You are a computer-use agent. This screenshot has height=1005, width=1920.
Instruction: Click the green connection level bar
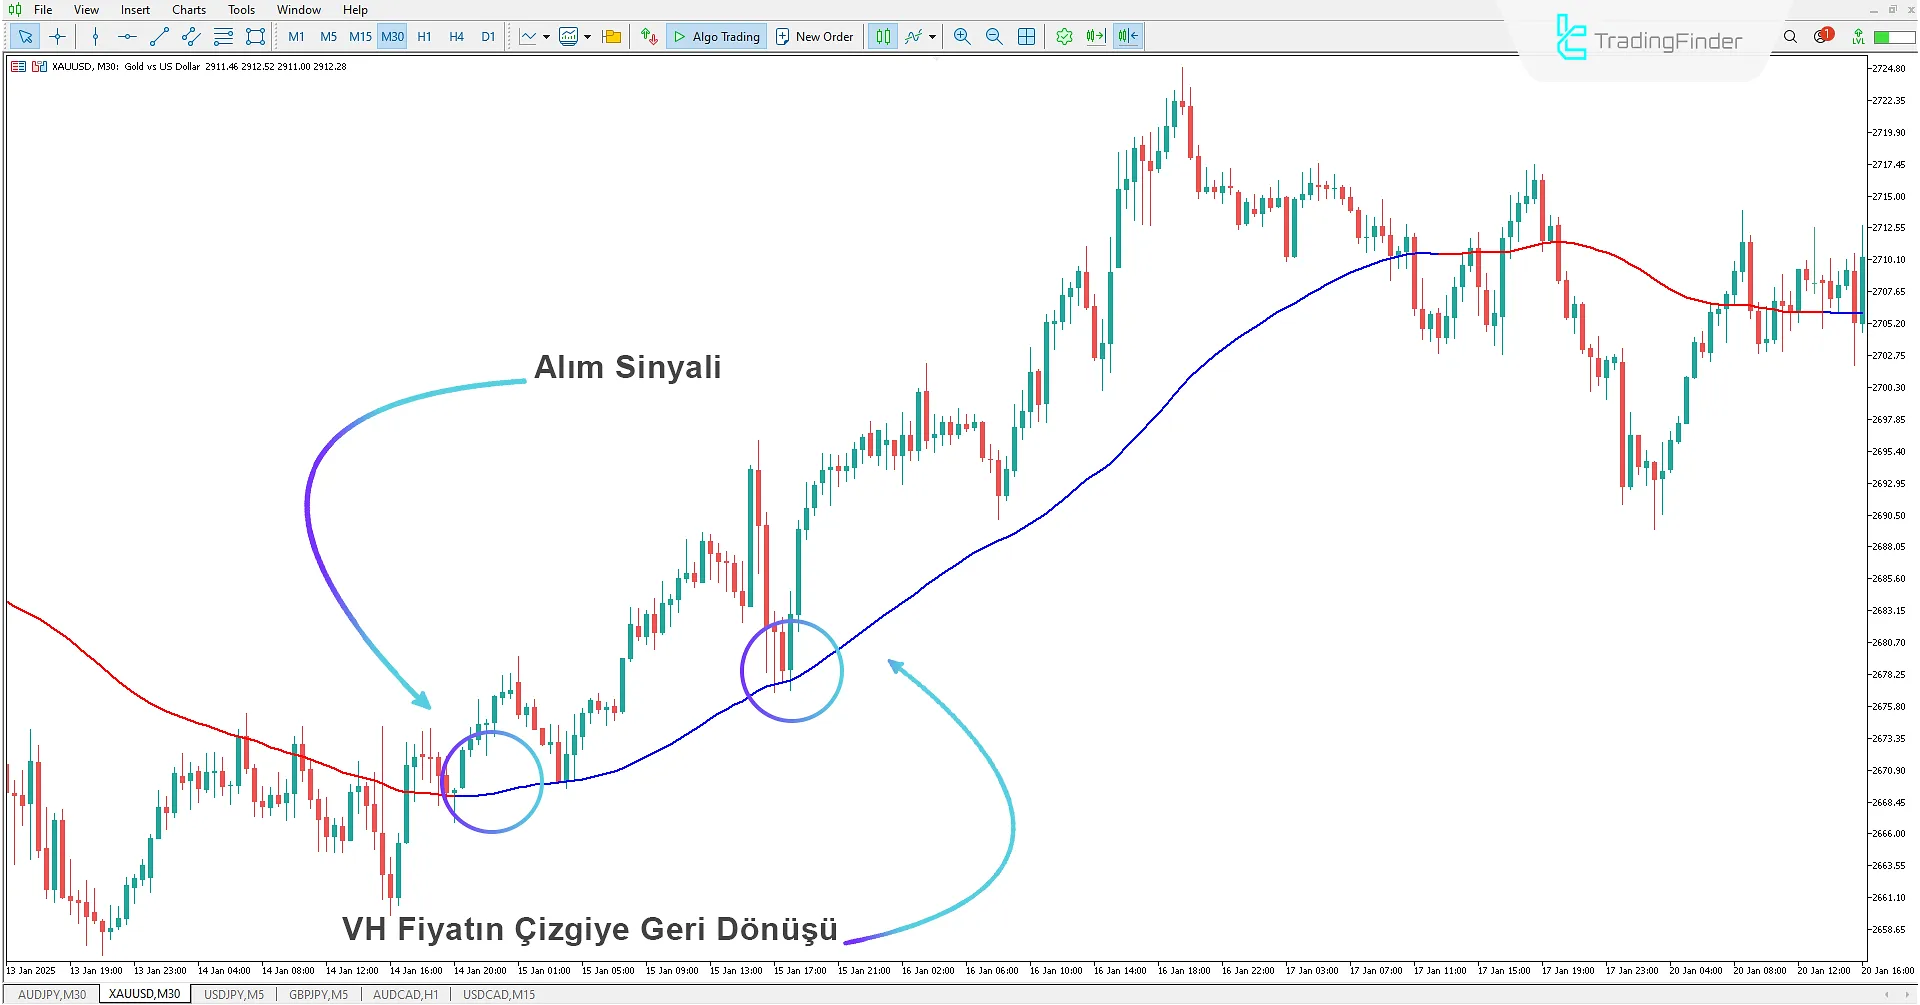click(x=1893, y=37)
